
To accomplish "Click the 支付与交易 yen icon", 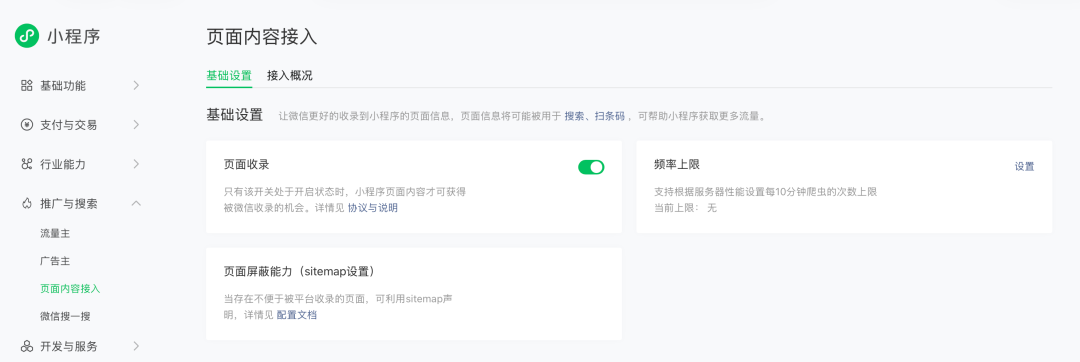I will 26,125.
